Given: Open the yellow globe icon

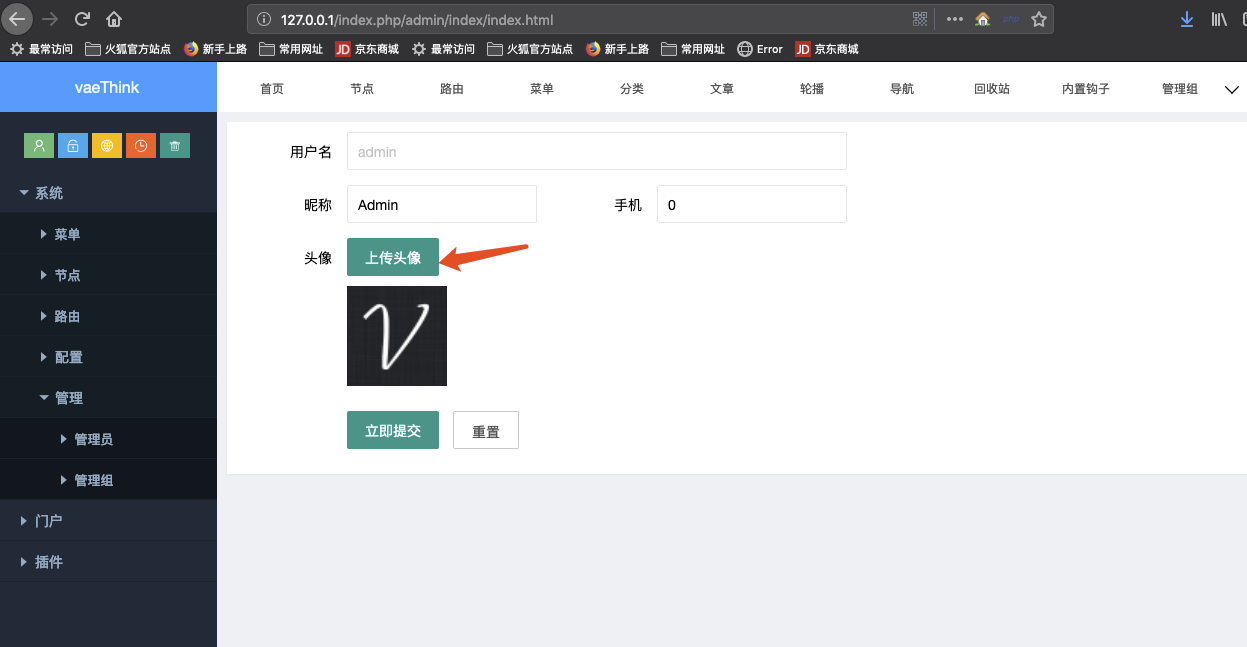Looking at the screenshot, I should tap(106, 145).
